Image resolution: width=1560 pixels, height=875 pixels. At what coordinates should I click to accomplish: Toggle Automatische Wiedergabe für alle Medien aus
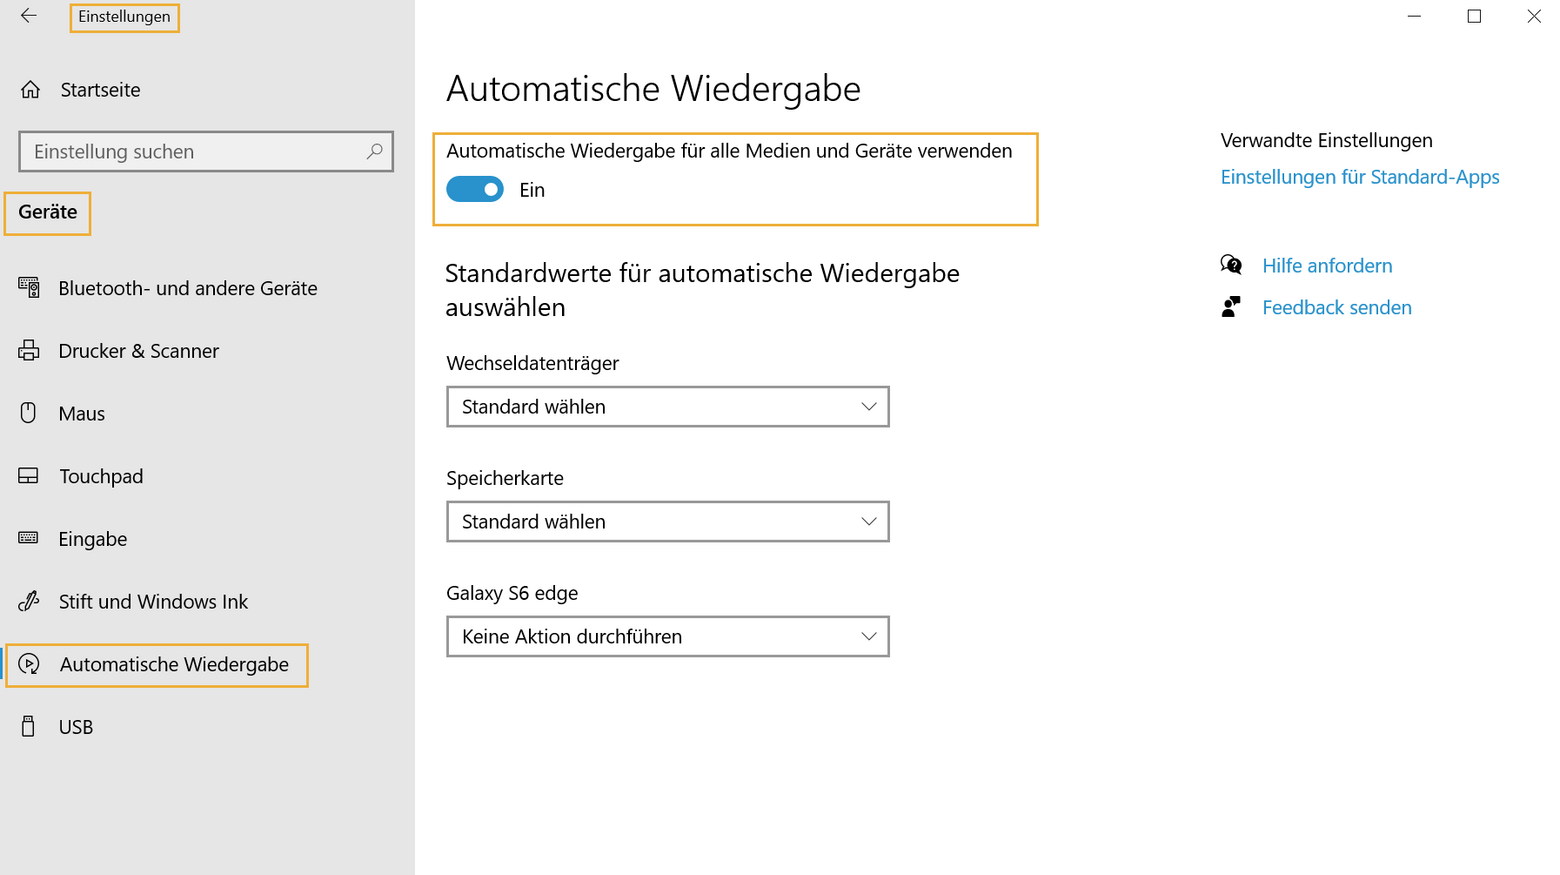point(475,189)
